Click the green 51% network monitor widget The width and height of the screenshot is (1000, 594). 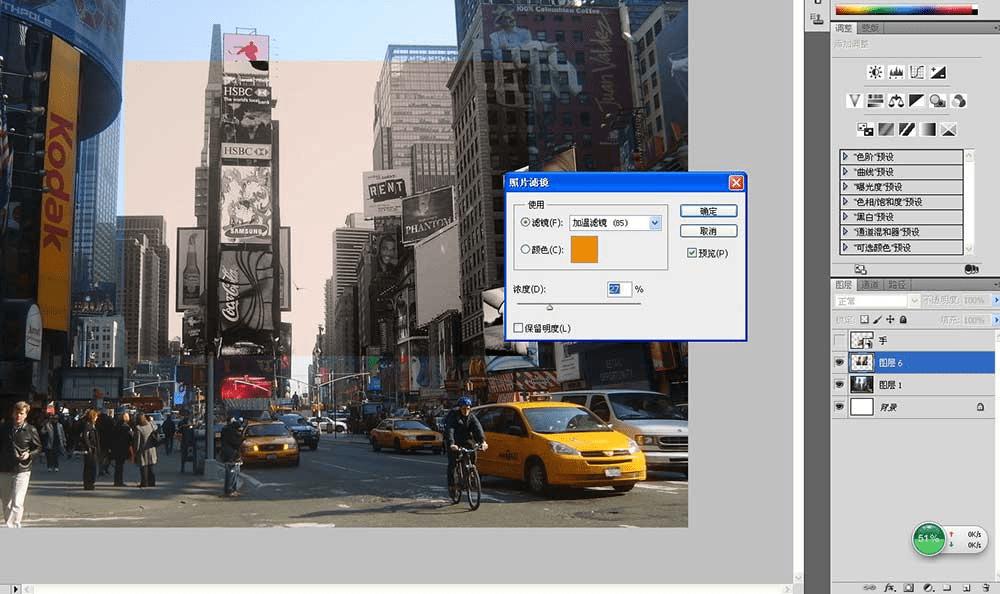[x=929, y=539]
